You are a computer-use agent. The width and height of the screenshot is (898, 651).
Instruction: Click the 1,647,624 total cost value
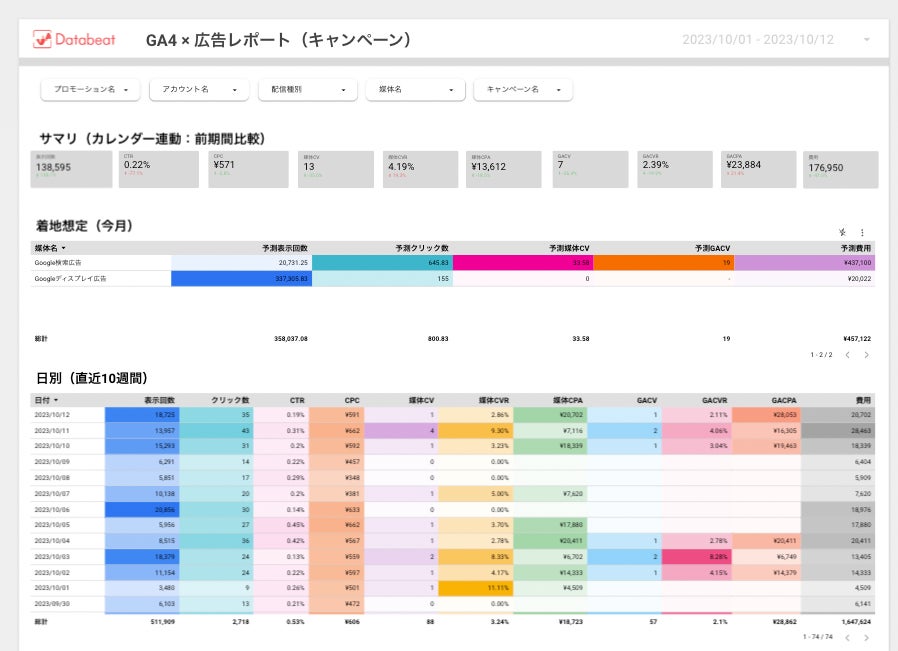click(x=856, y=622)
